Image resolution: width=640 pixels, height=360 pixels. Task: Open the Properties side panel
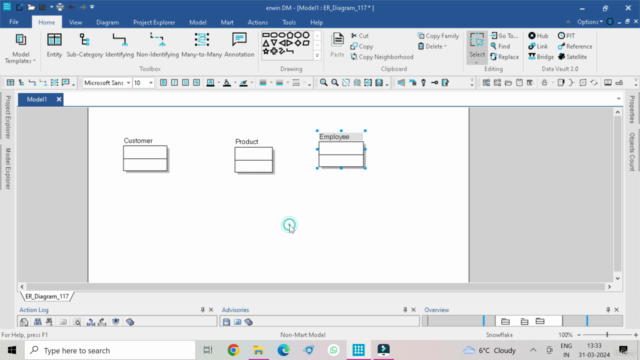pos(632,109)
